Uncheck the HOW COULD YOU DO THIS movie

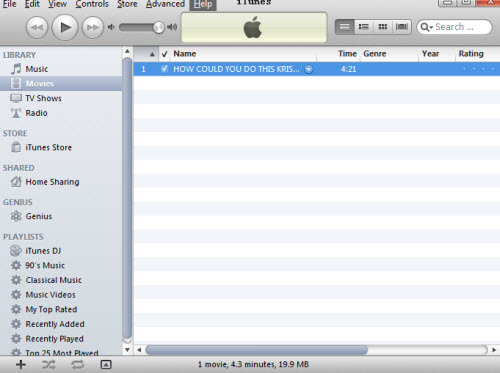pos(164,69)
